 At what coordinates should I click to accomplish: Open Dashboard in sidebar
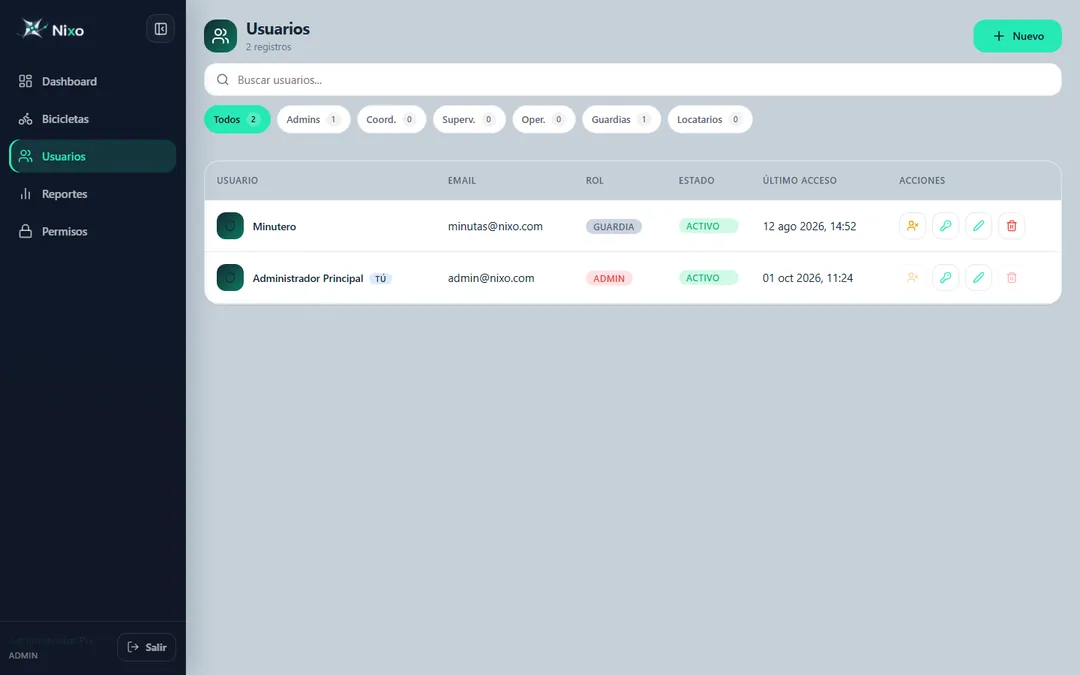pos(92,81)
